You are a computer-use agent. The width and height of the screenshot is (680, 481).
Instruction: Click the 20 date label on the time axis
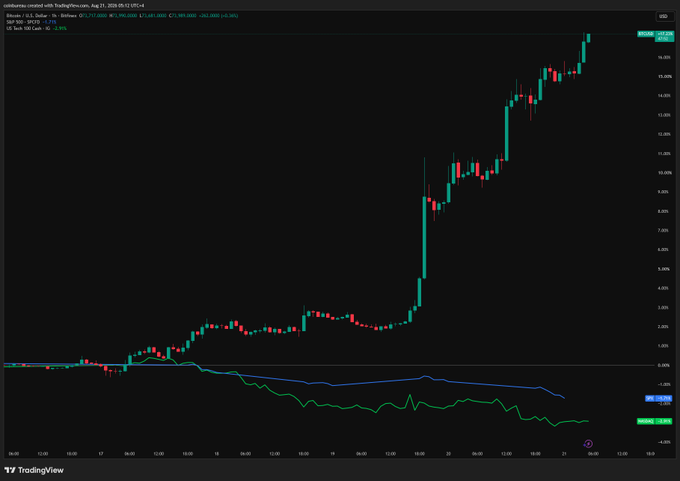tap(448, 454)
